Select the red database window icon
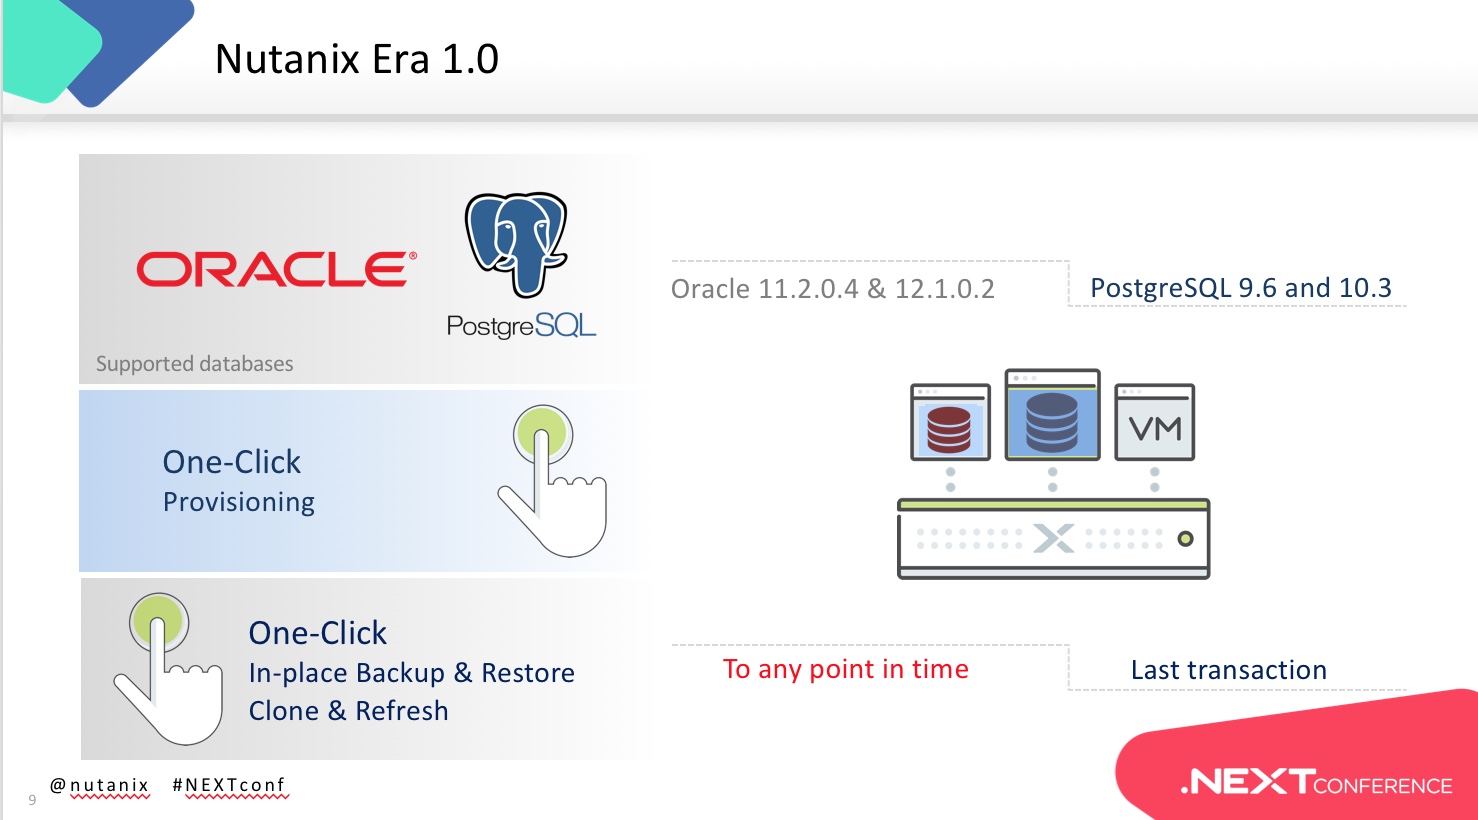Screen dimensions: 1478x820 (x=950, y=423)
